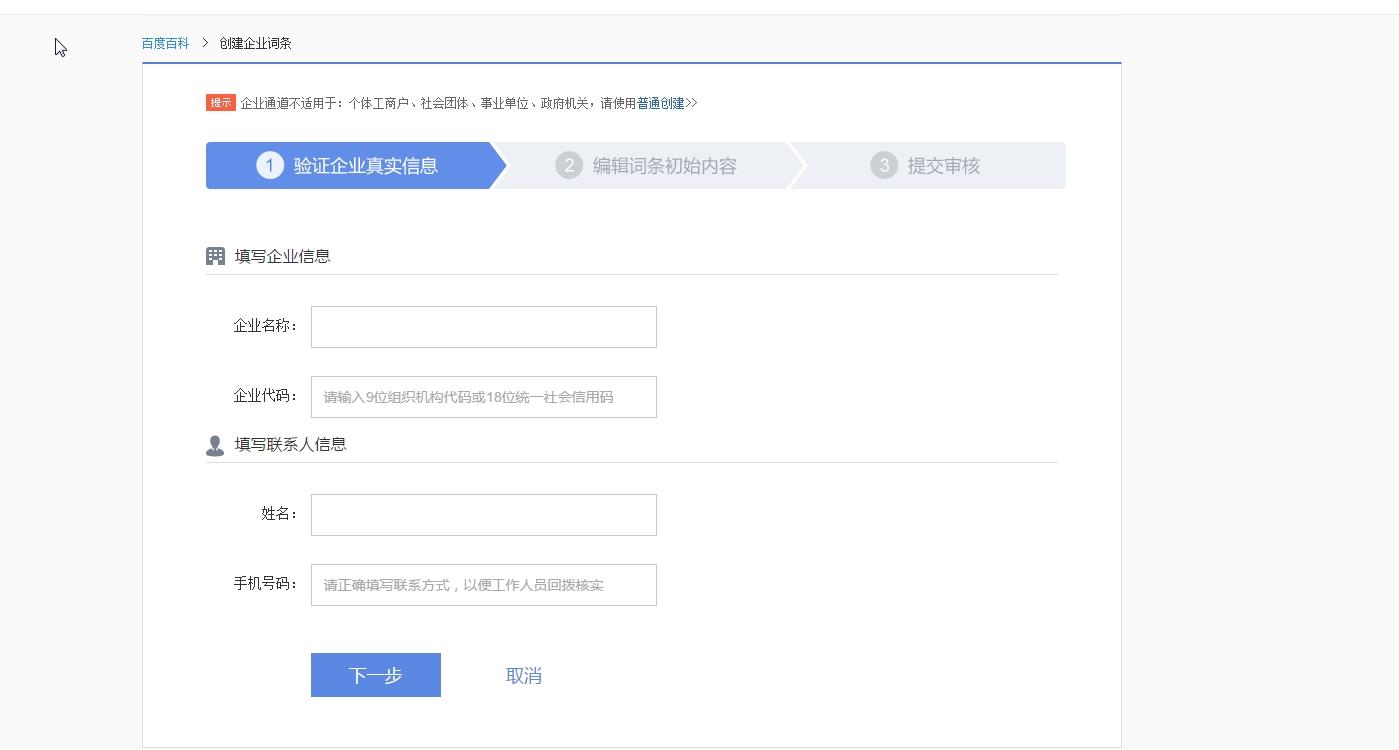Viewport: 1399px width, 750px height.
Task: Click the step number 3 circle
Action: (884, 165)
